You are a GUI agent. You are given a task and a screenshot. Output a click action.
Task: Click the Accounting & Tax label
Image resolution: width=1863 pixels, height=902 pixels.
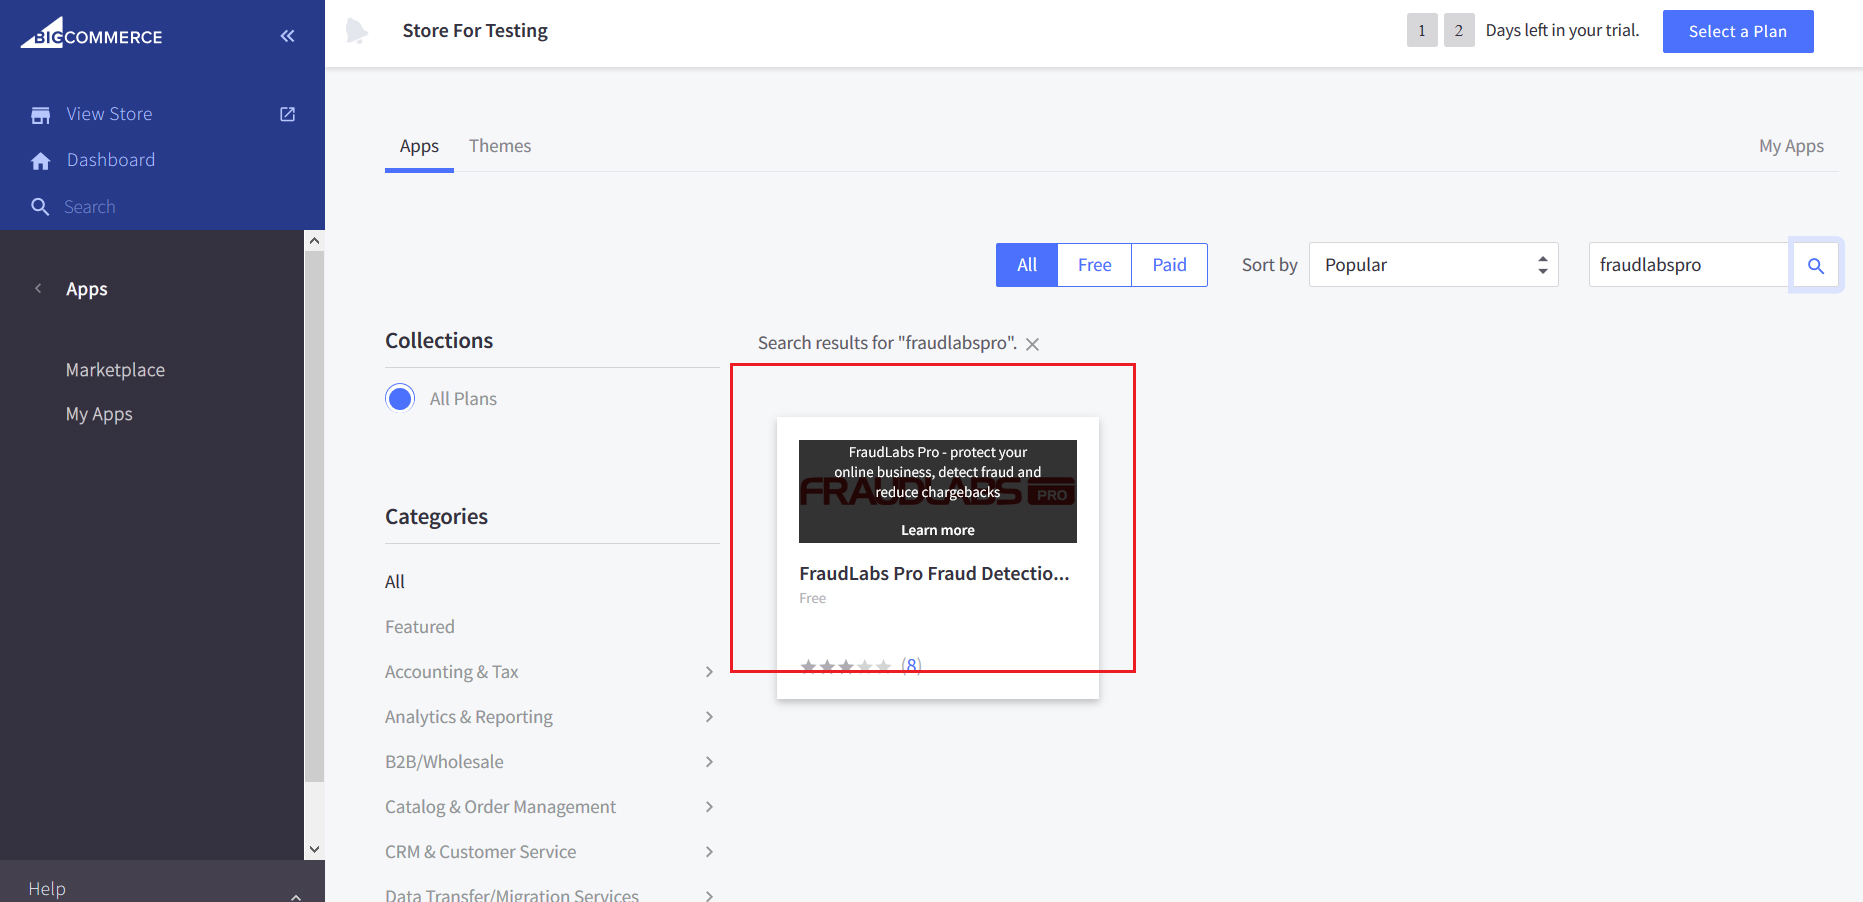click(x=452, y=672)
